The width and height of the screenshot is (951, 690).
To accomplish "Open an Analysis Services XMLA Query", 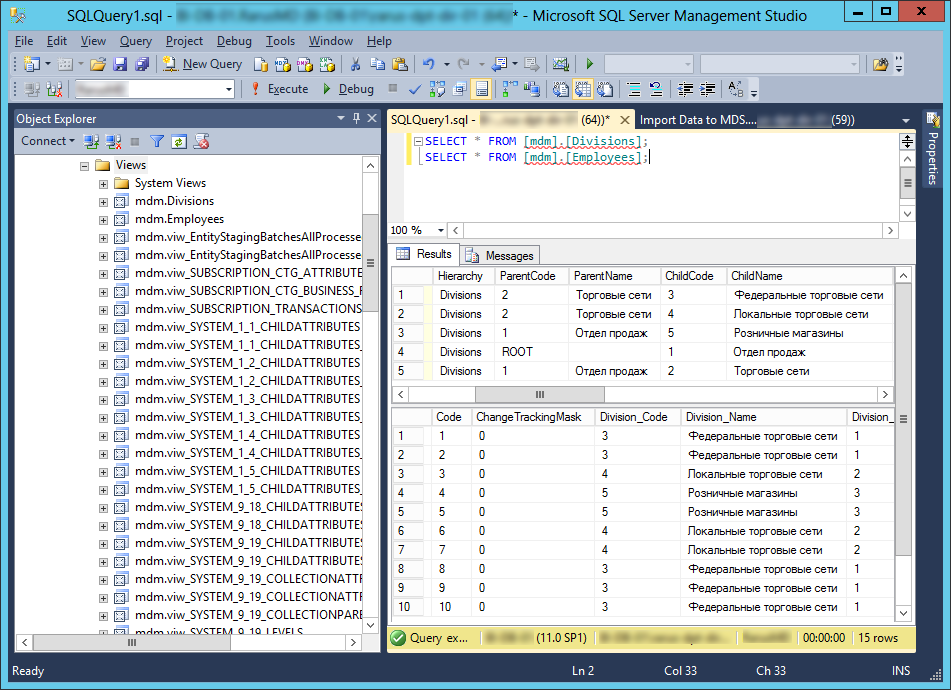I will click(327, 64).
